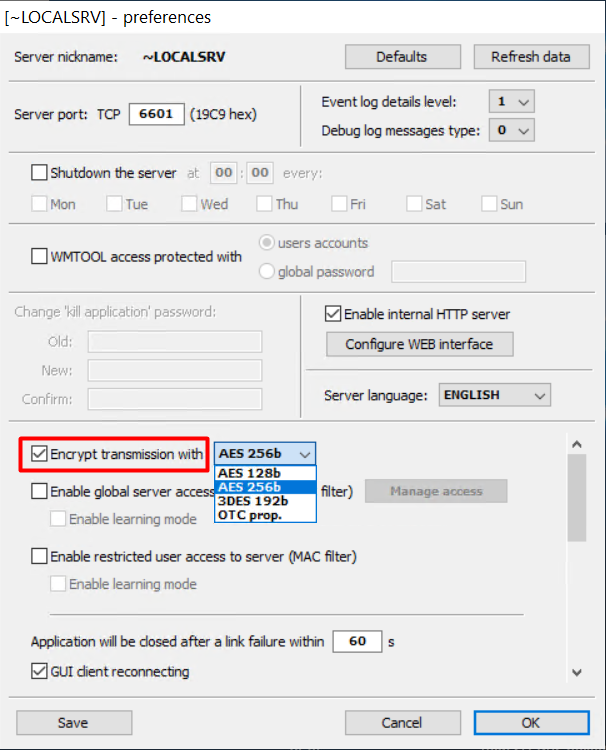Select 3DES 192b encryption option
The width and height of the screenshot is (606, 750).
point(251,501)
